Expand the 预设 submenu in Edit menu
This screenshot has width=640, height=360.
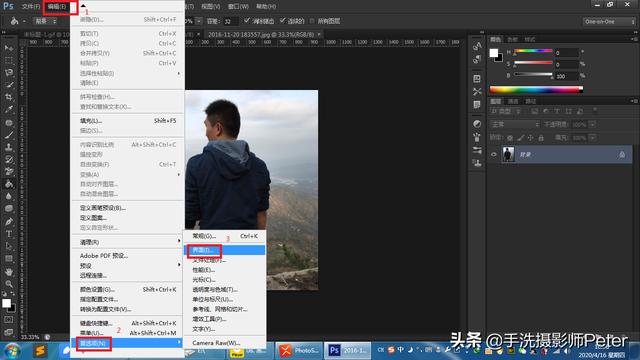tap(127, 266)
